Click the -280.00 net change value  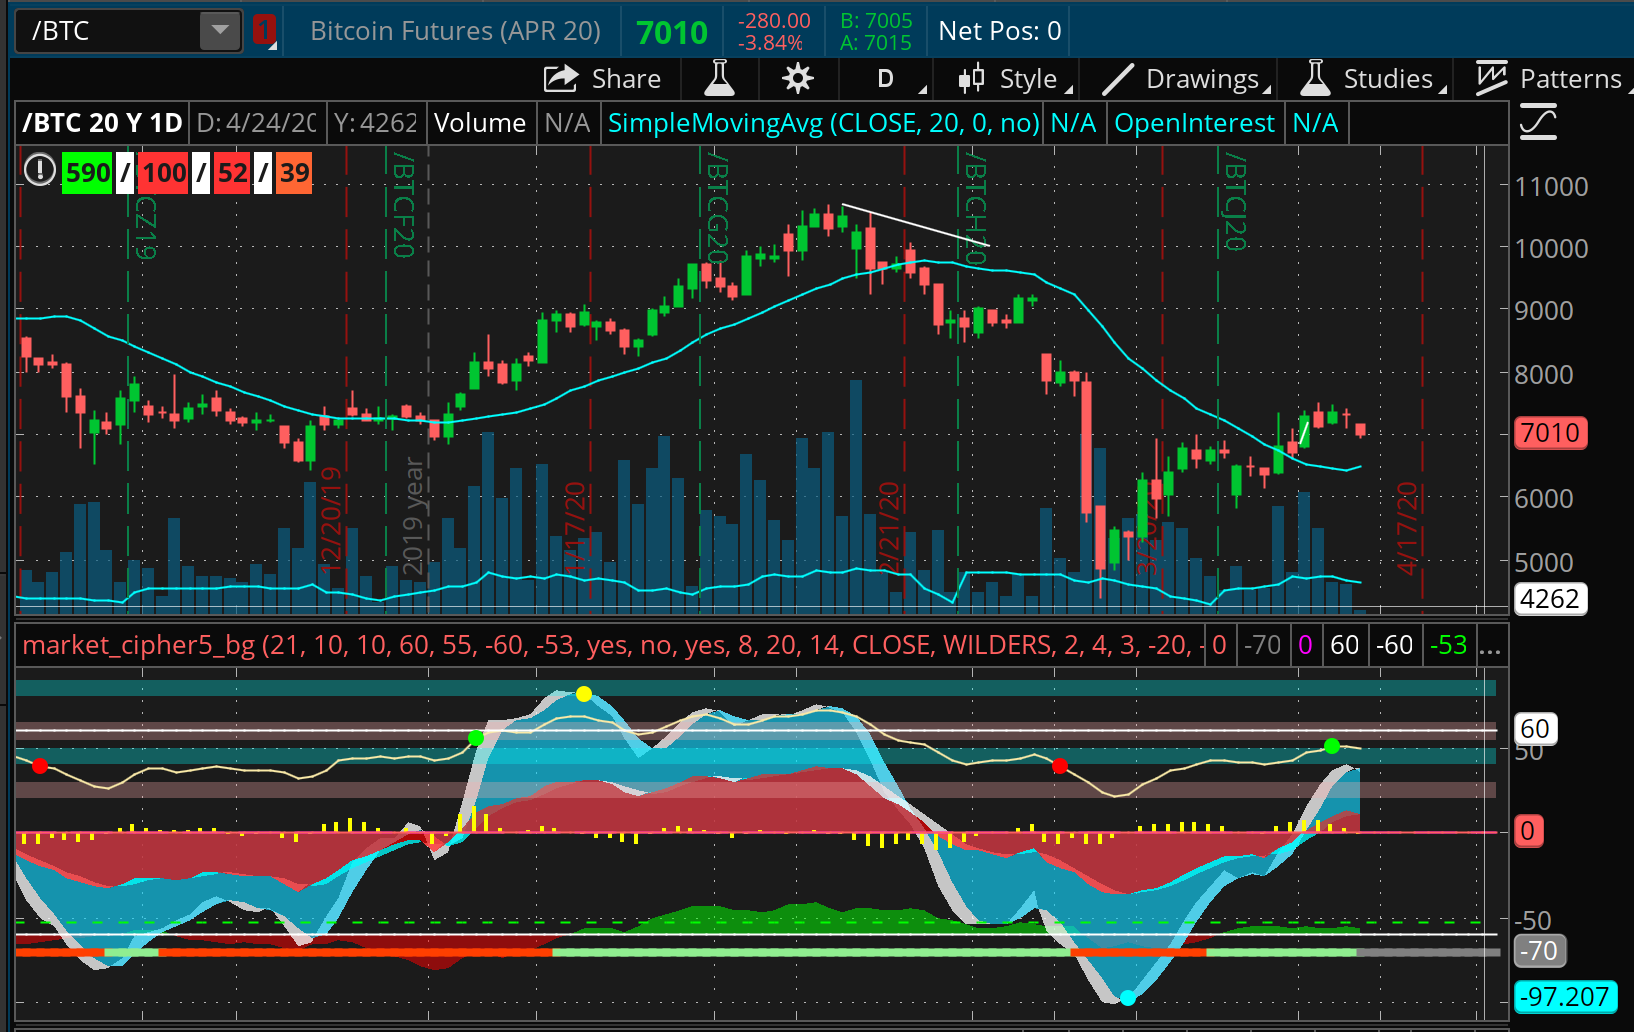774,21
